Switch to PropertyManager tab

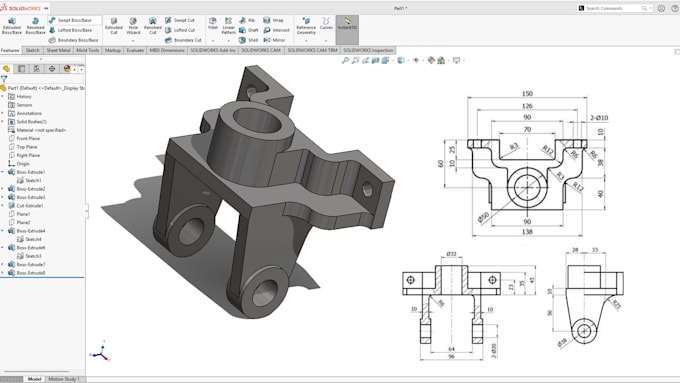pos(22,69)
